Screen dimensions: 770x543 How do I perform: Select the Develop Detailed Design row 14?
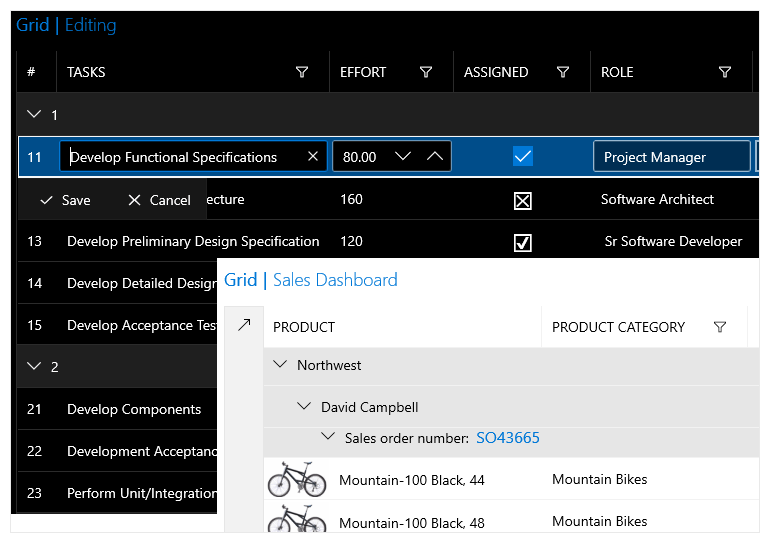(x=118, y=283)
